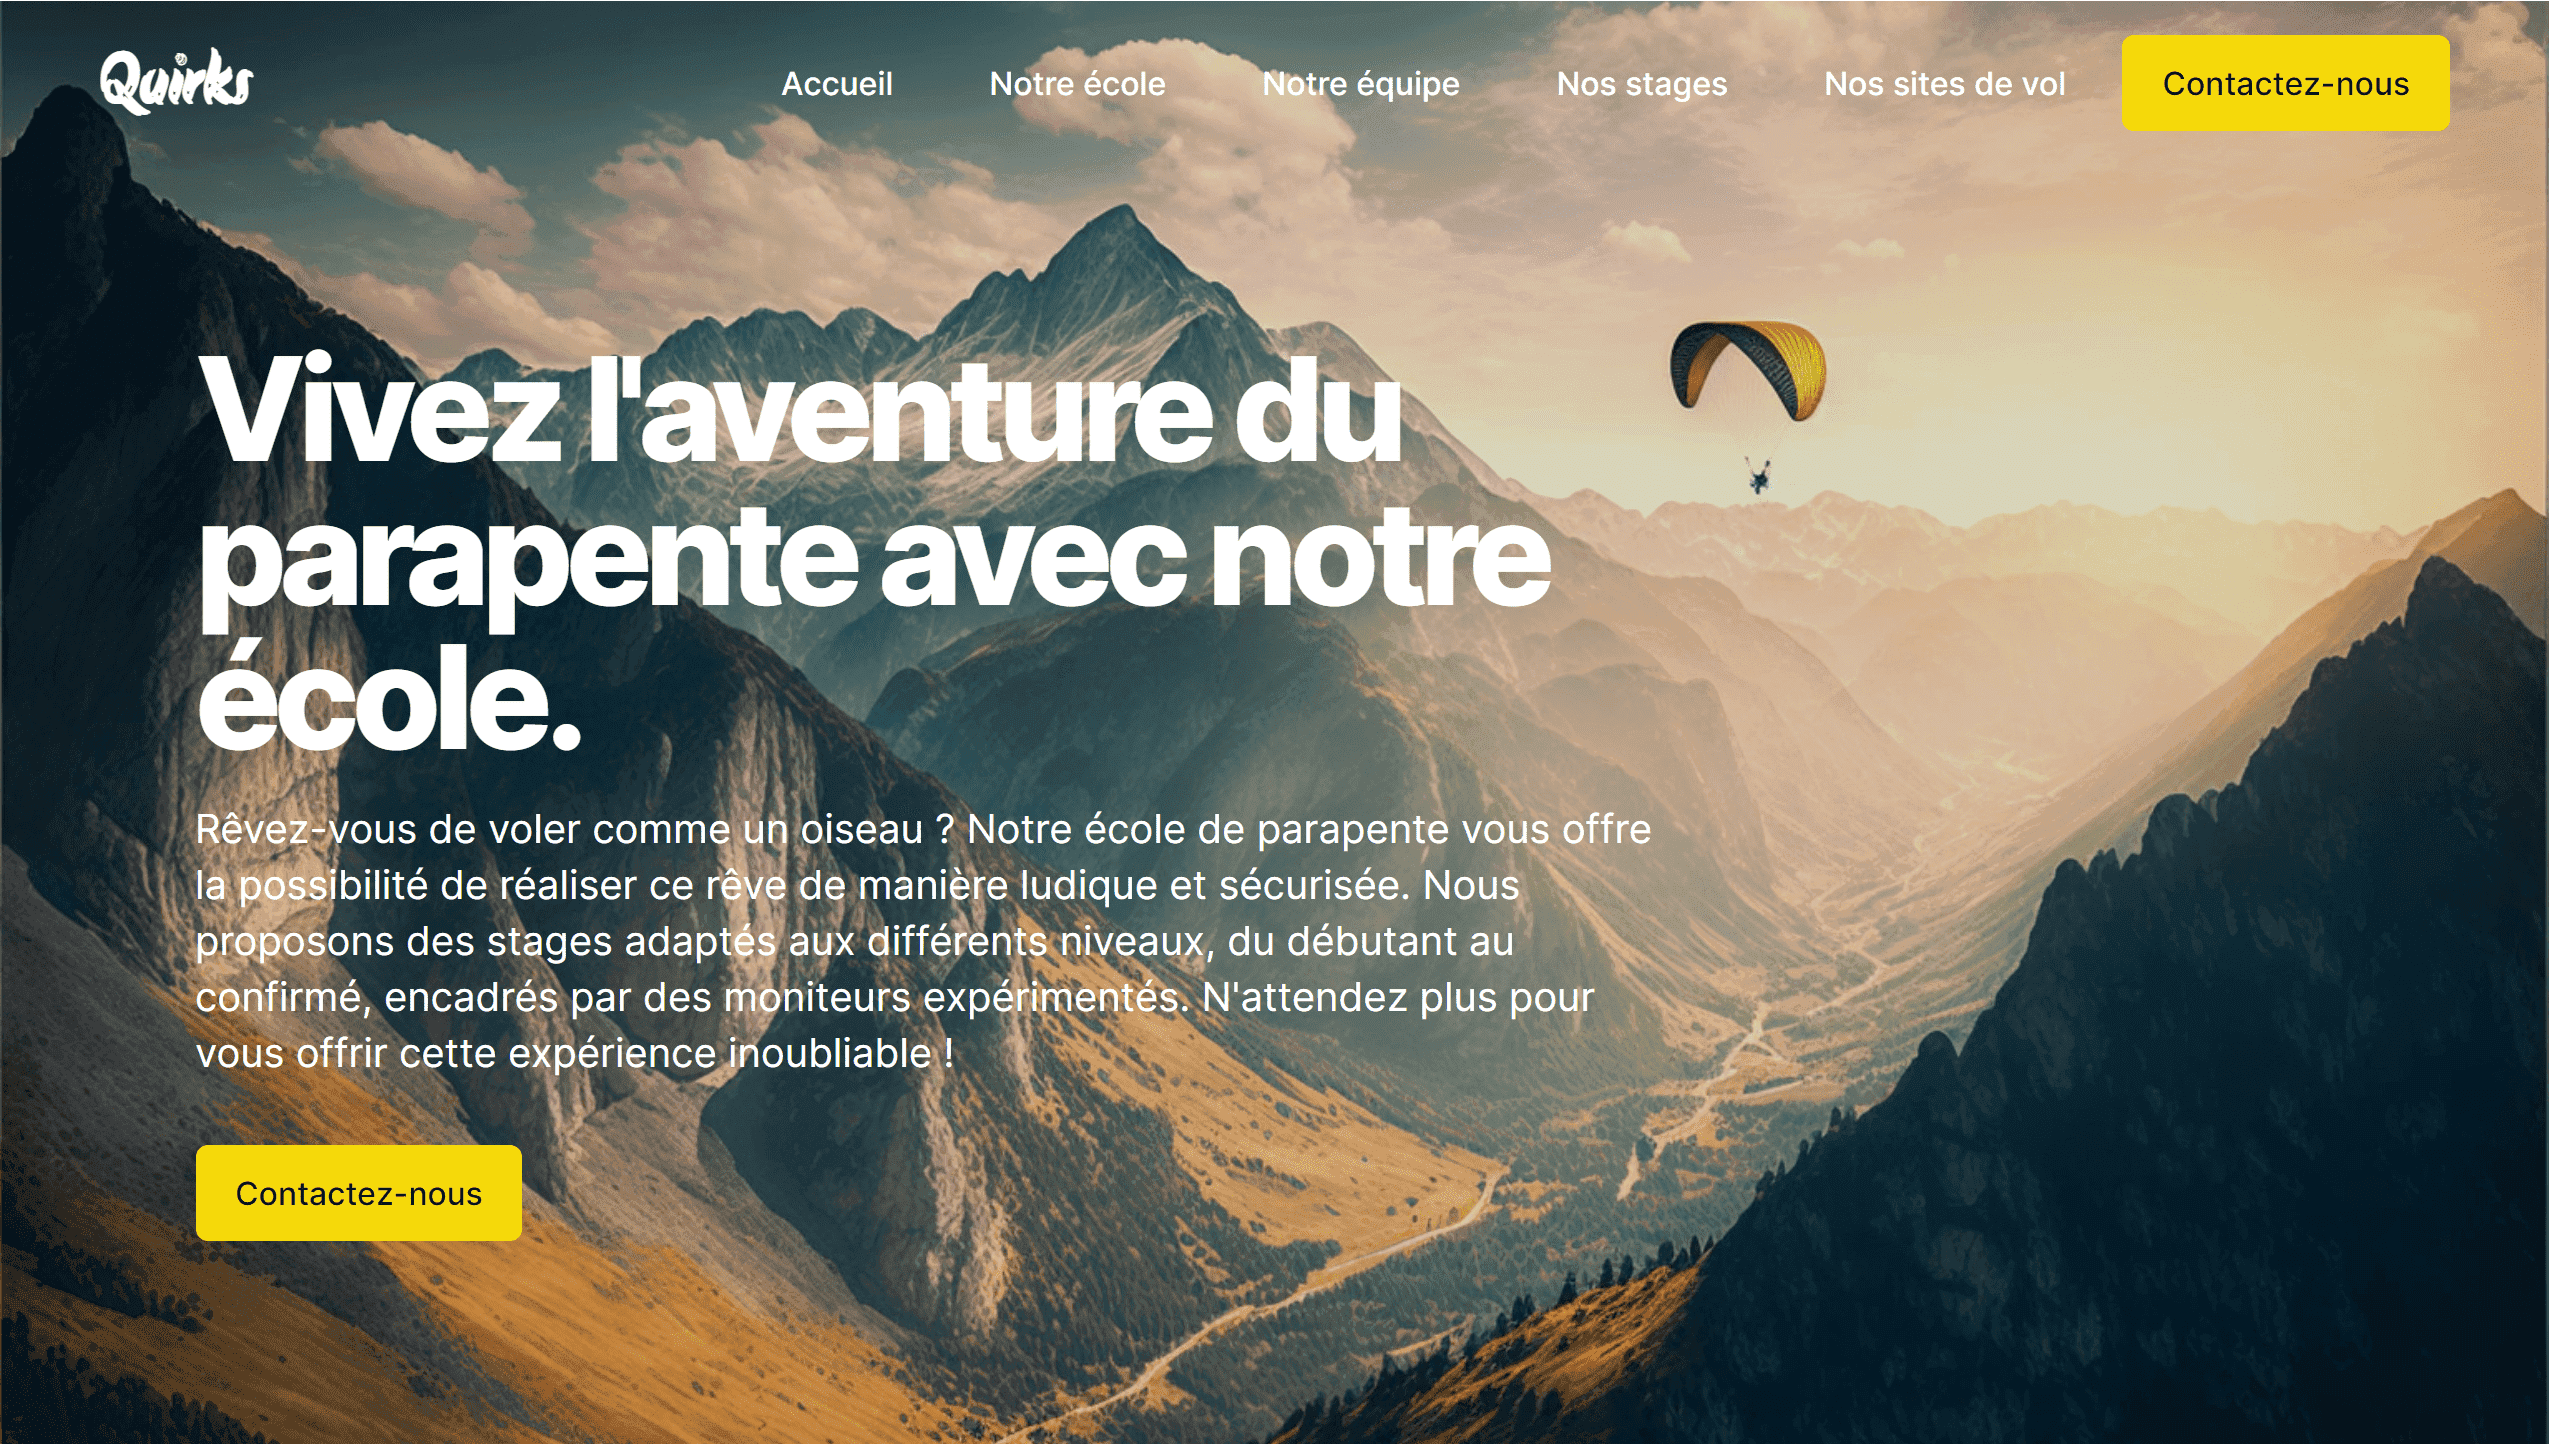Click the headline word "école."
The height and width of the screenshot is (1444, 2549).
pos(389,697)
